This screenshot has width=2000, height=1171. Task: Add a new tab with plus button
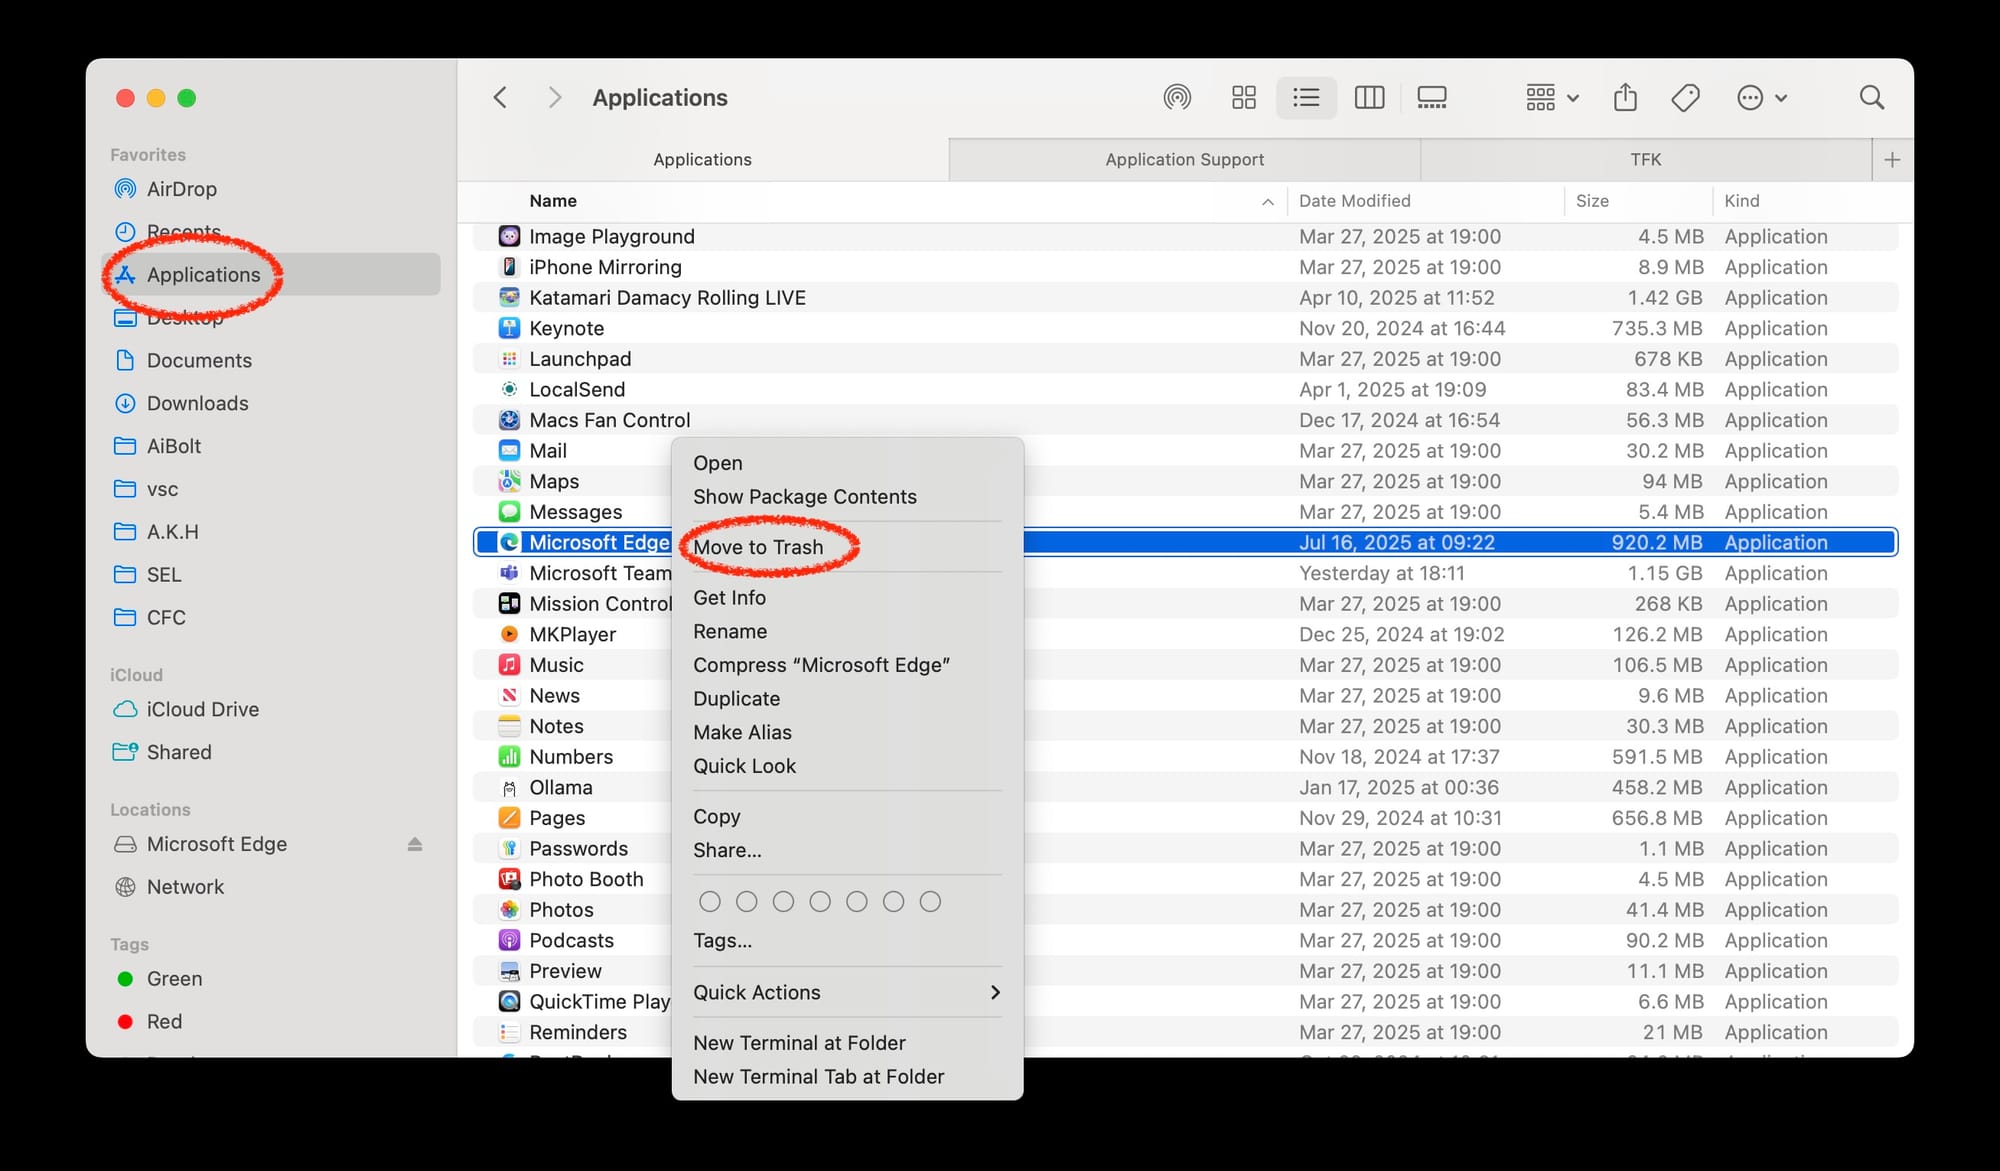[x=1892, y=160]
